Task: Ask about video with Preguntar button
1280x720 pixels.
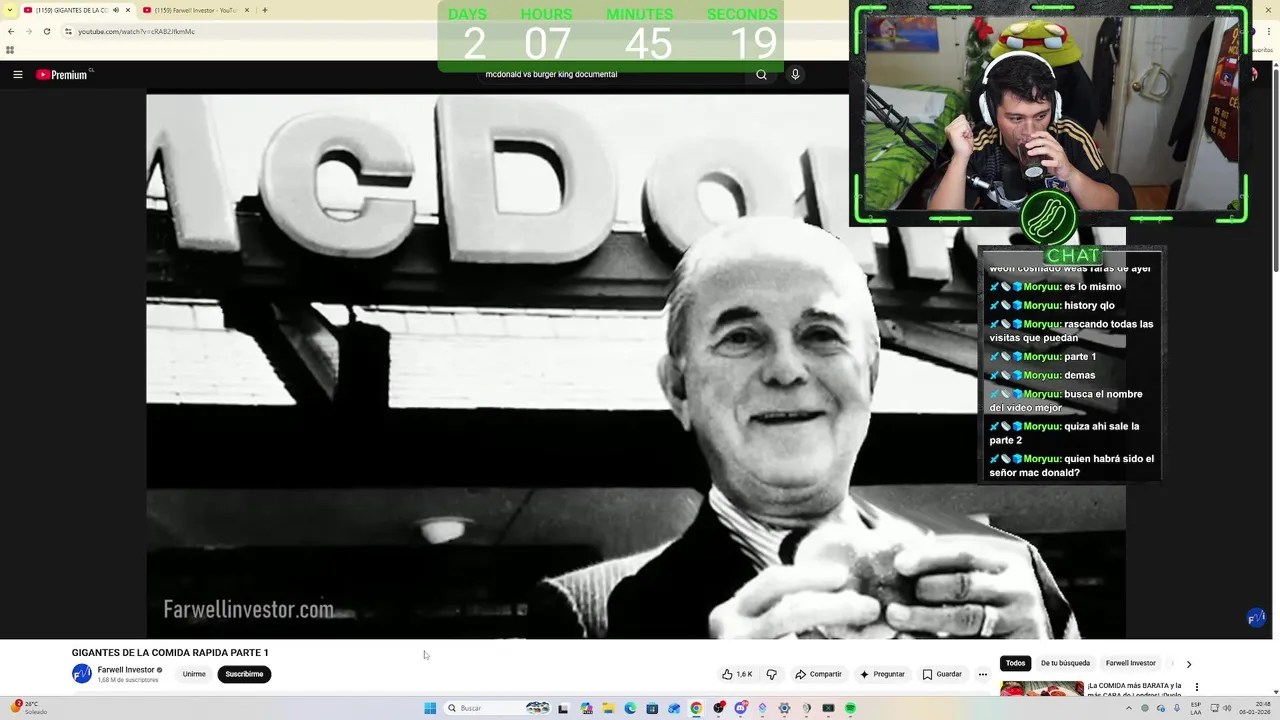Action: tap(882, 674)
